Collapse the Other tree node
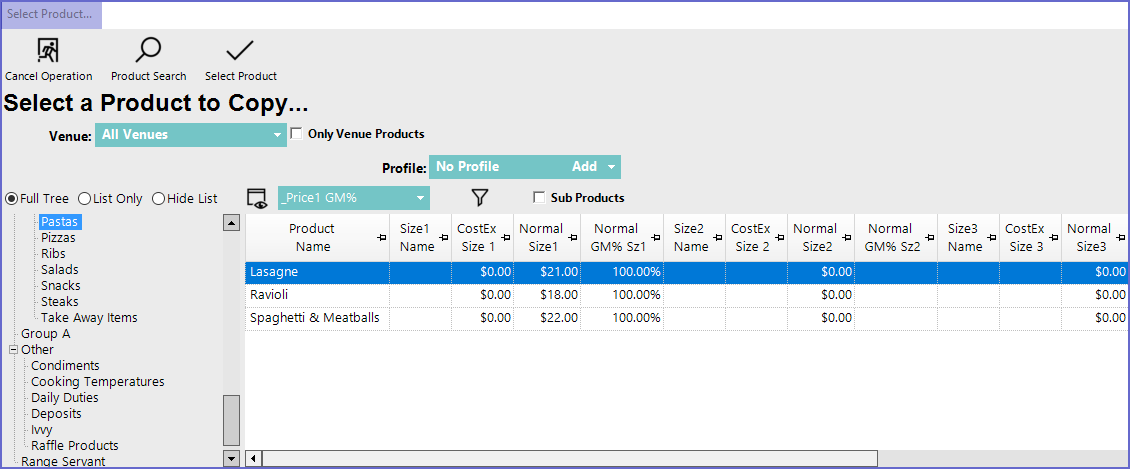Image resolution: width=1130 pixels, height=469 pixels. [13, 350]
